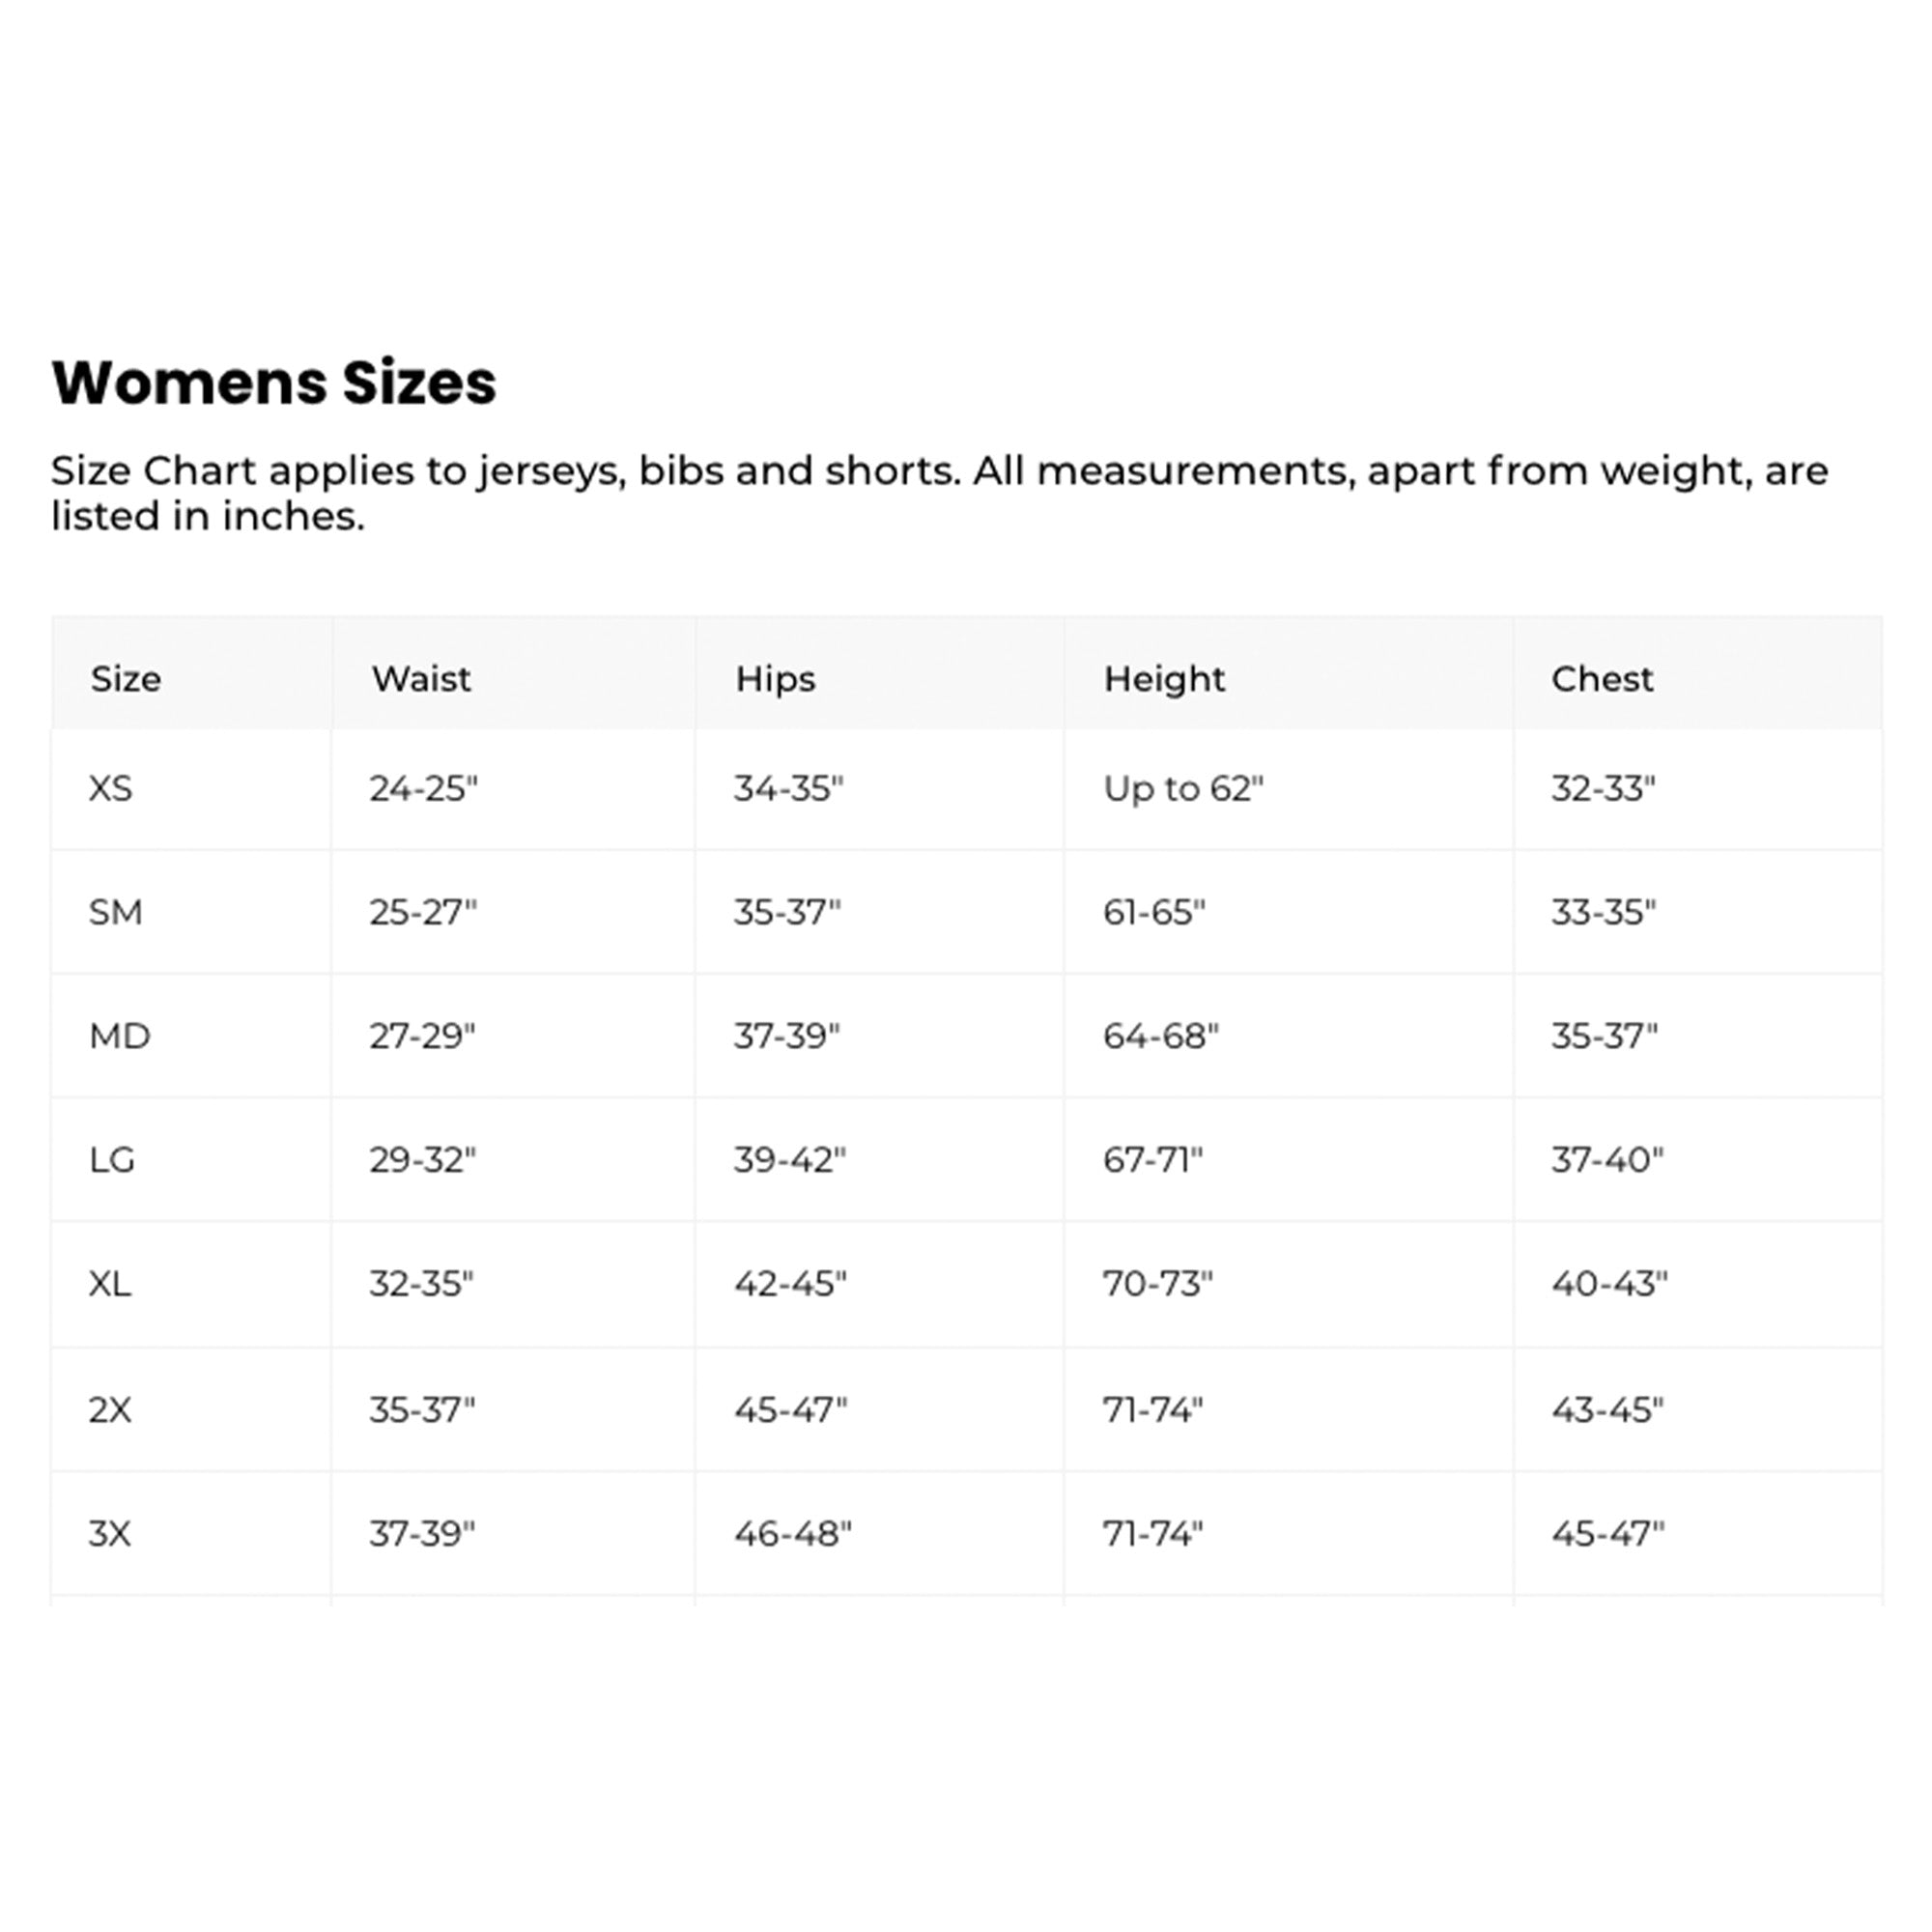Image resolution: width=1932 pixels, height=1932 pixels.
Task: Click the SM size row label
Action: [x=115, y=912]
